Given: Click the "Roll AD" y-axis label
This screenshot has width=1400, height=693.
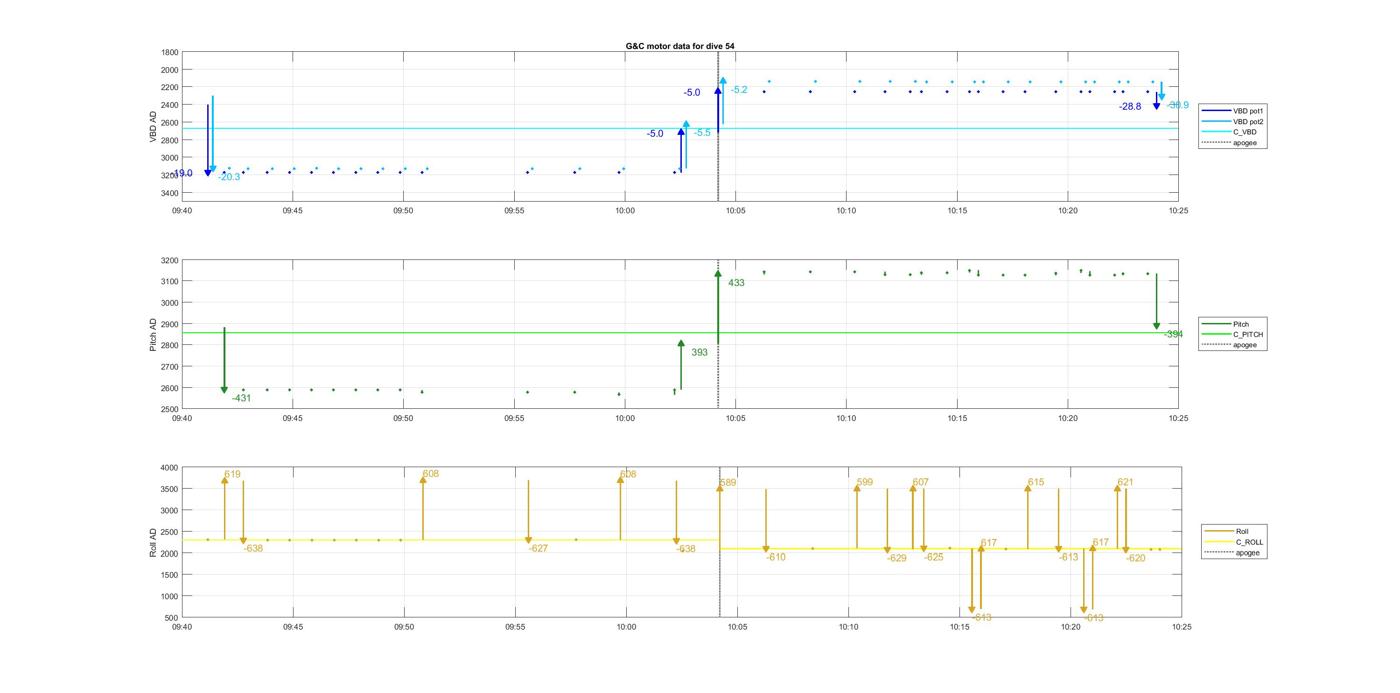Looking at the screenshot, I should click(153, 542).
